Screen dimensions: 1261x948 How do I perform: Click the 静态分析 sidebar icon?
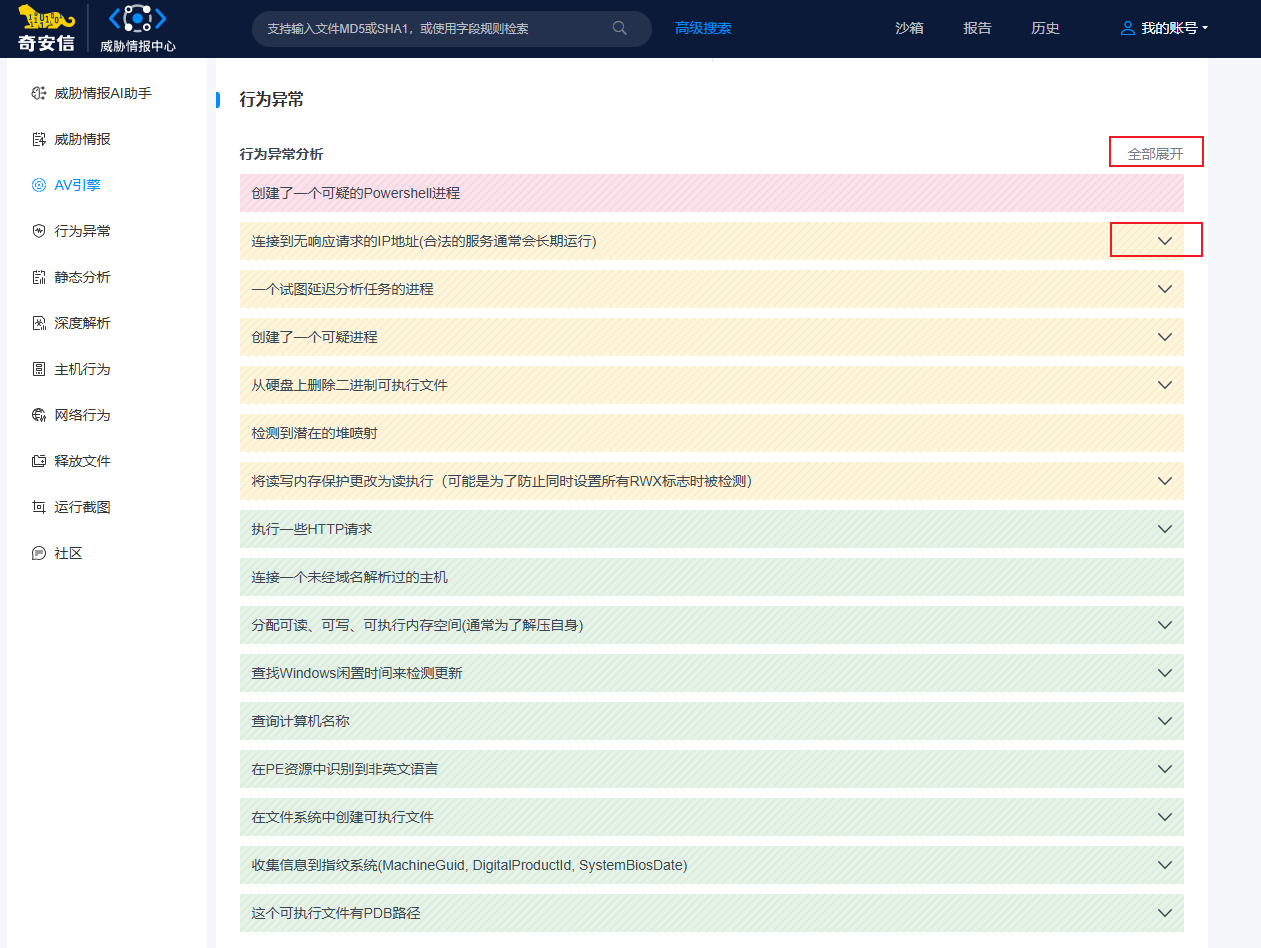pos(39,277)
